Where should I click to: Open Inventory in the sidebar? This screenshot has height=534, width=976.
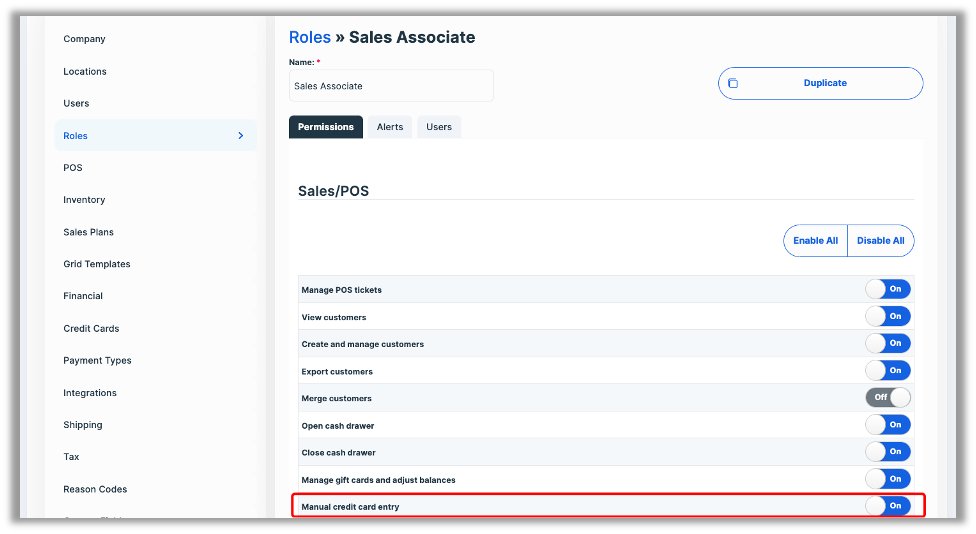[84, 200]
